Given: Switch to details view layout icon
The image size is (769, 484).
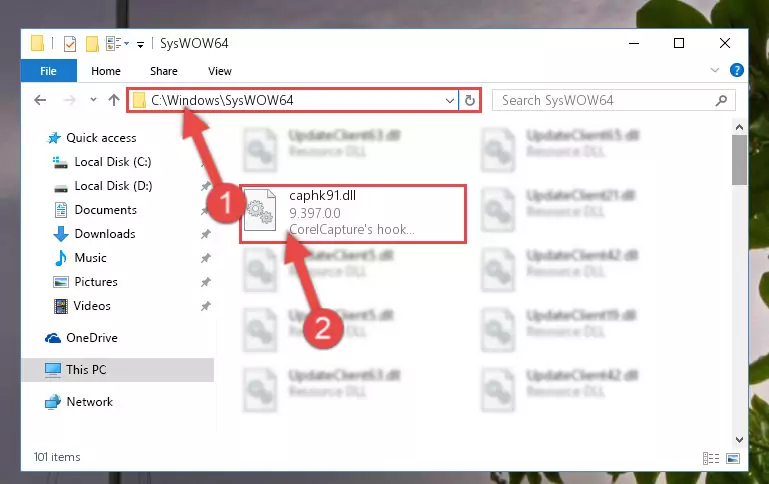Looking at the screenshot, I should tap(711, 458).
